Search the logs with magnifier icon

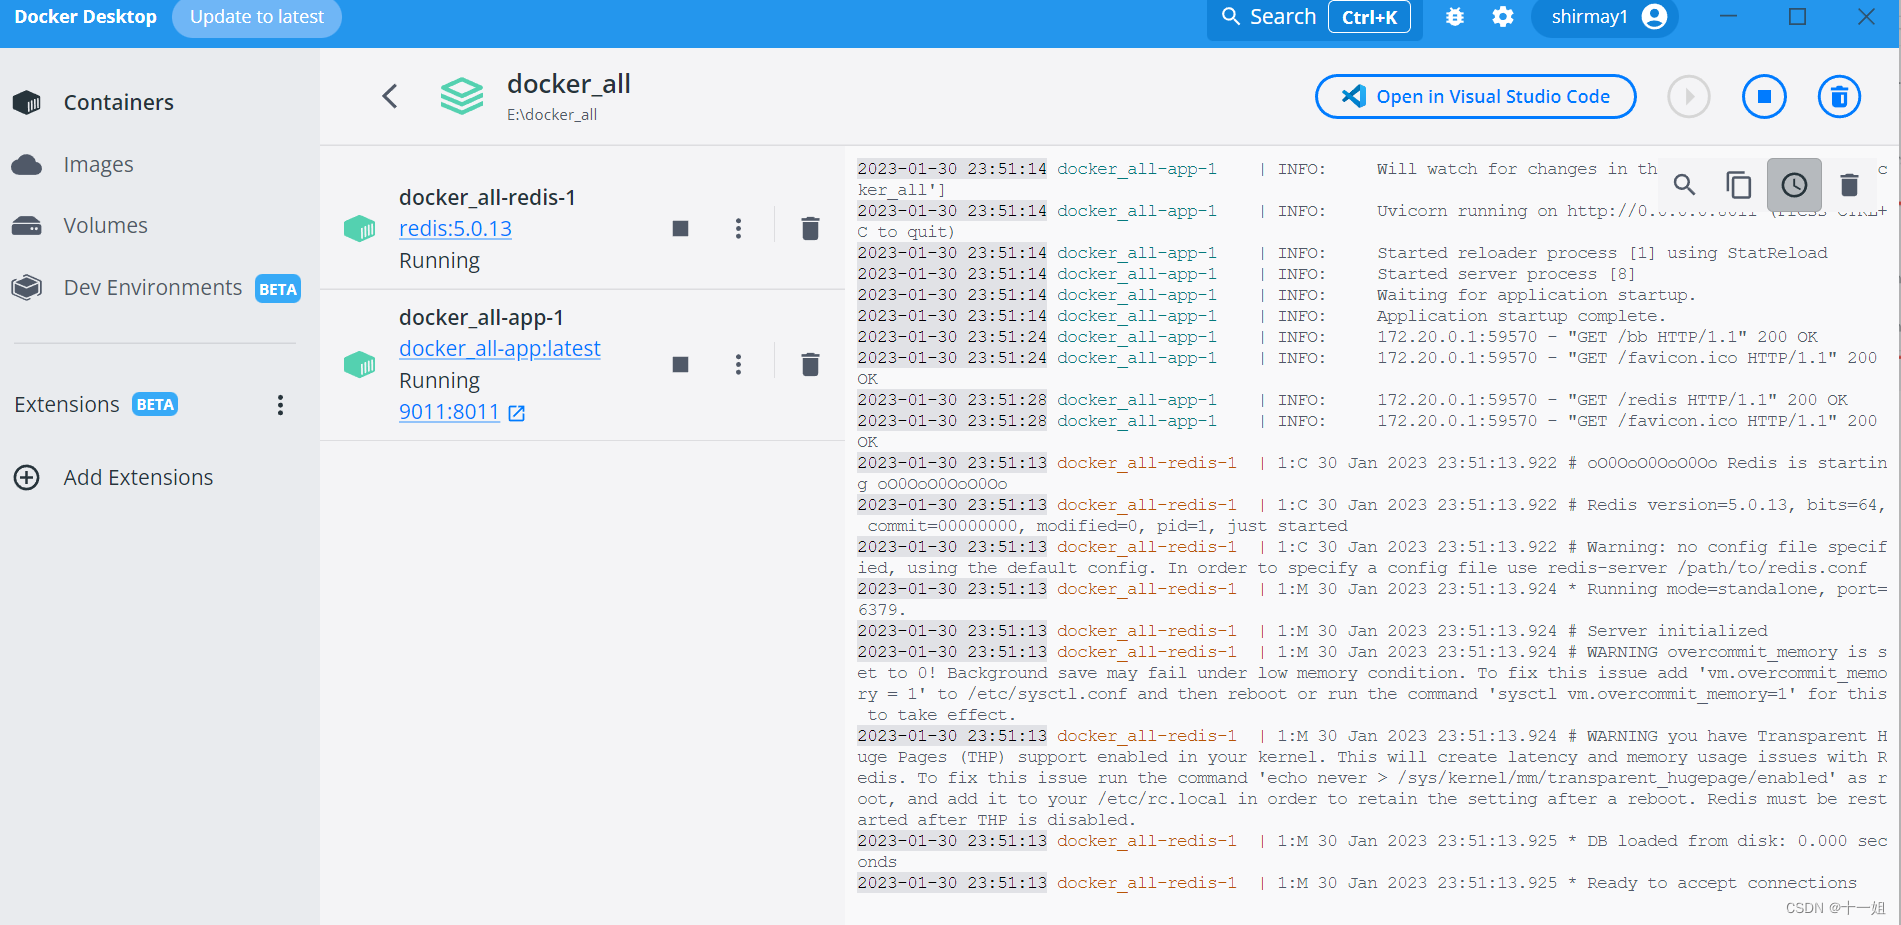[x=1685, y=185]
